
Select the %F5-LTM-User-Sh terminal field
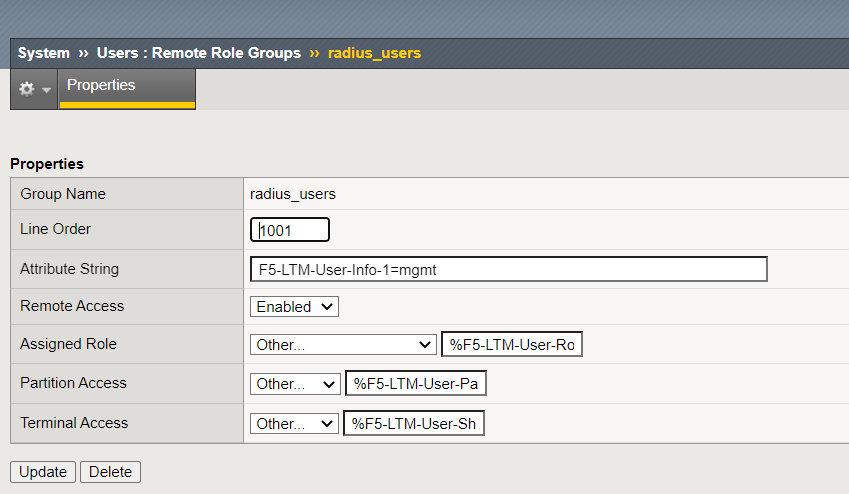413,424
